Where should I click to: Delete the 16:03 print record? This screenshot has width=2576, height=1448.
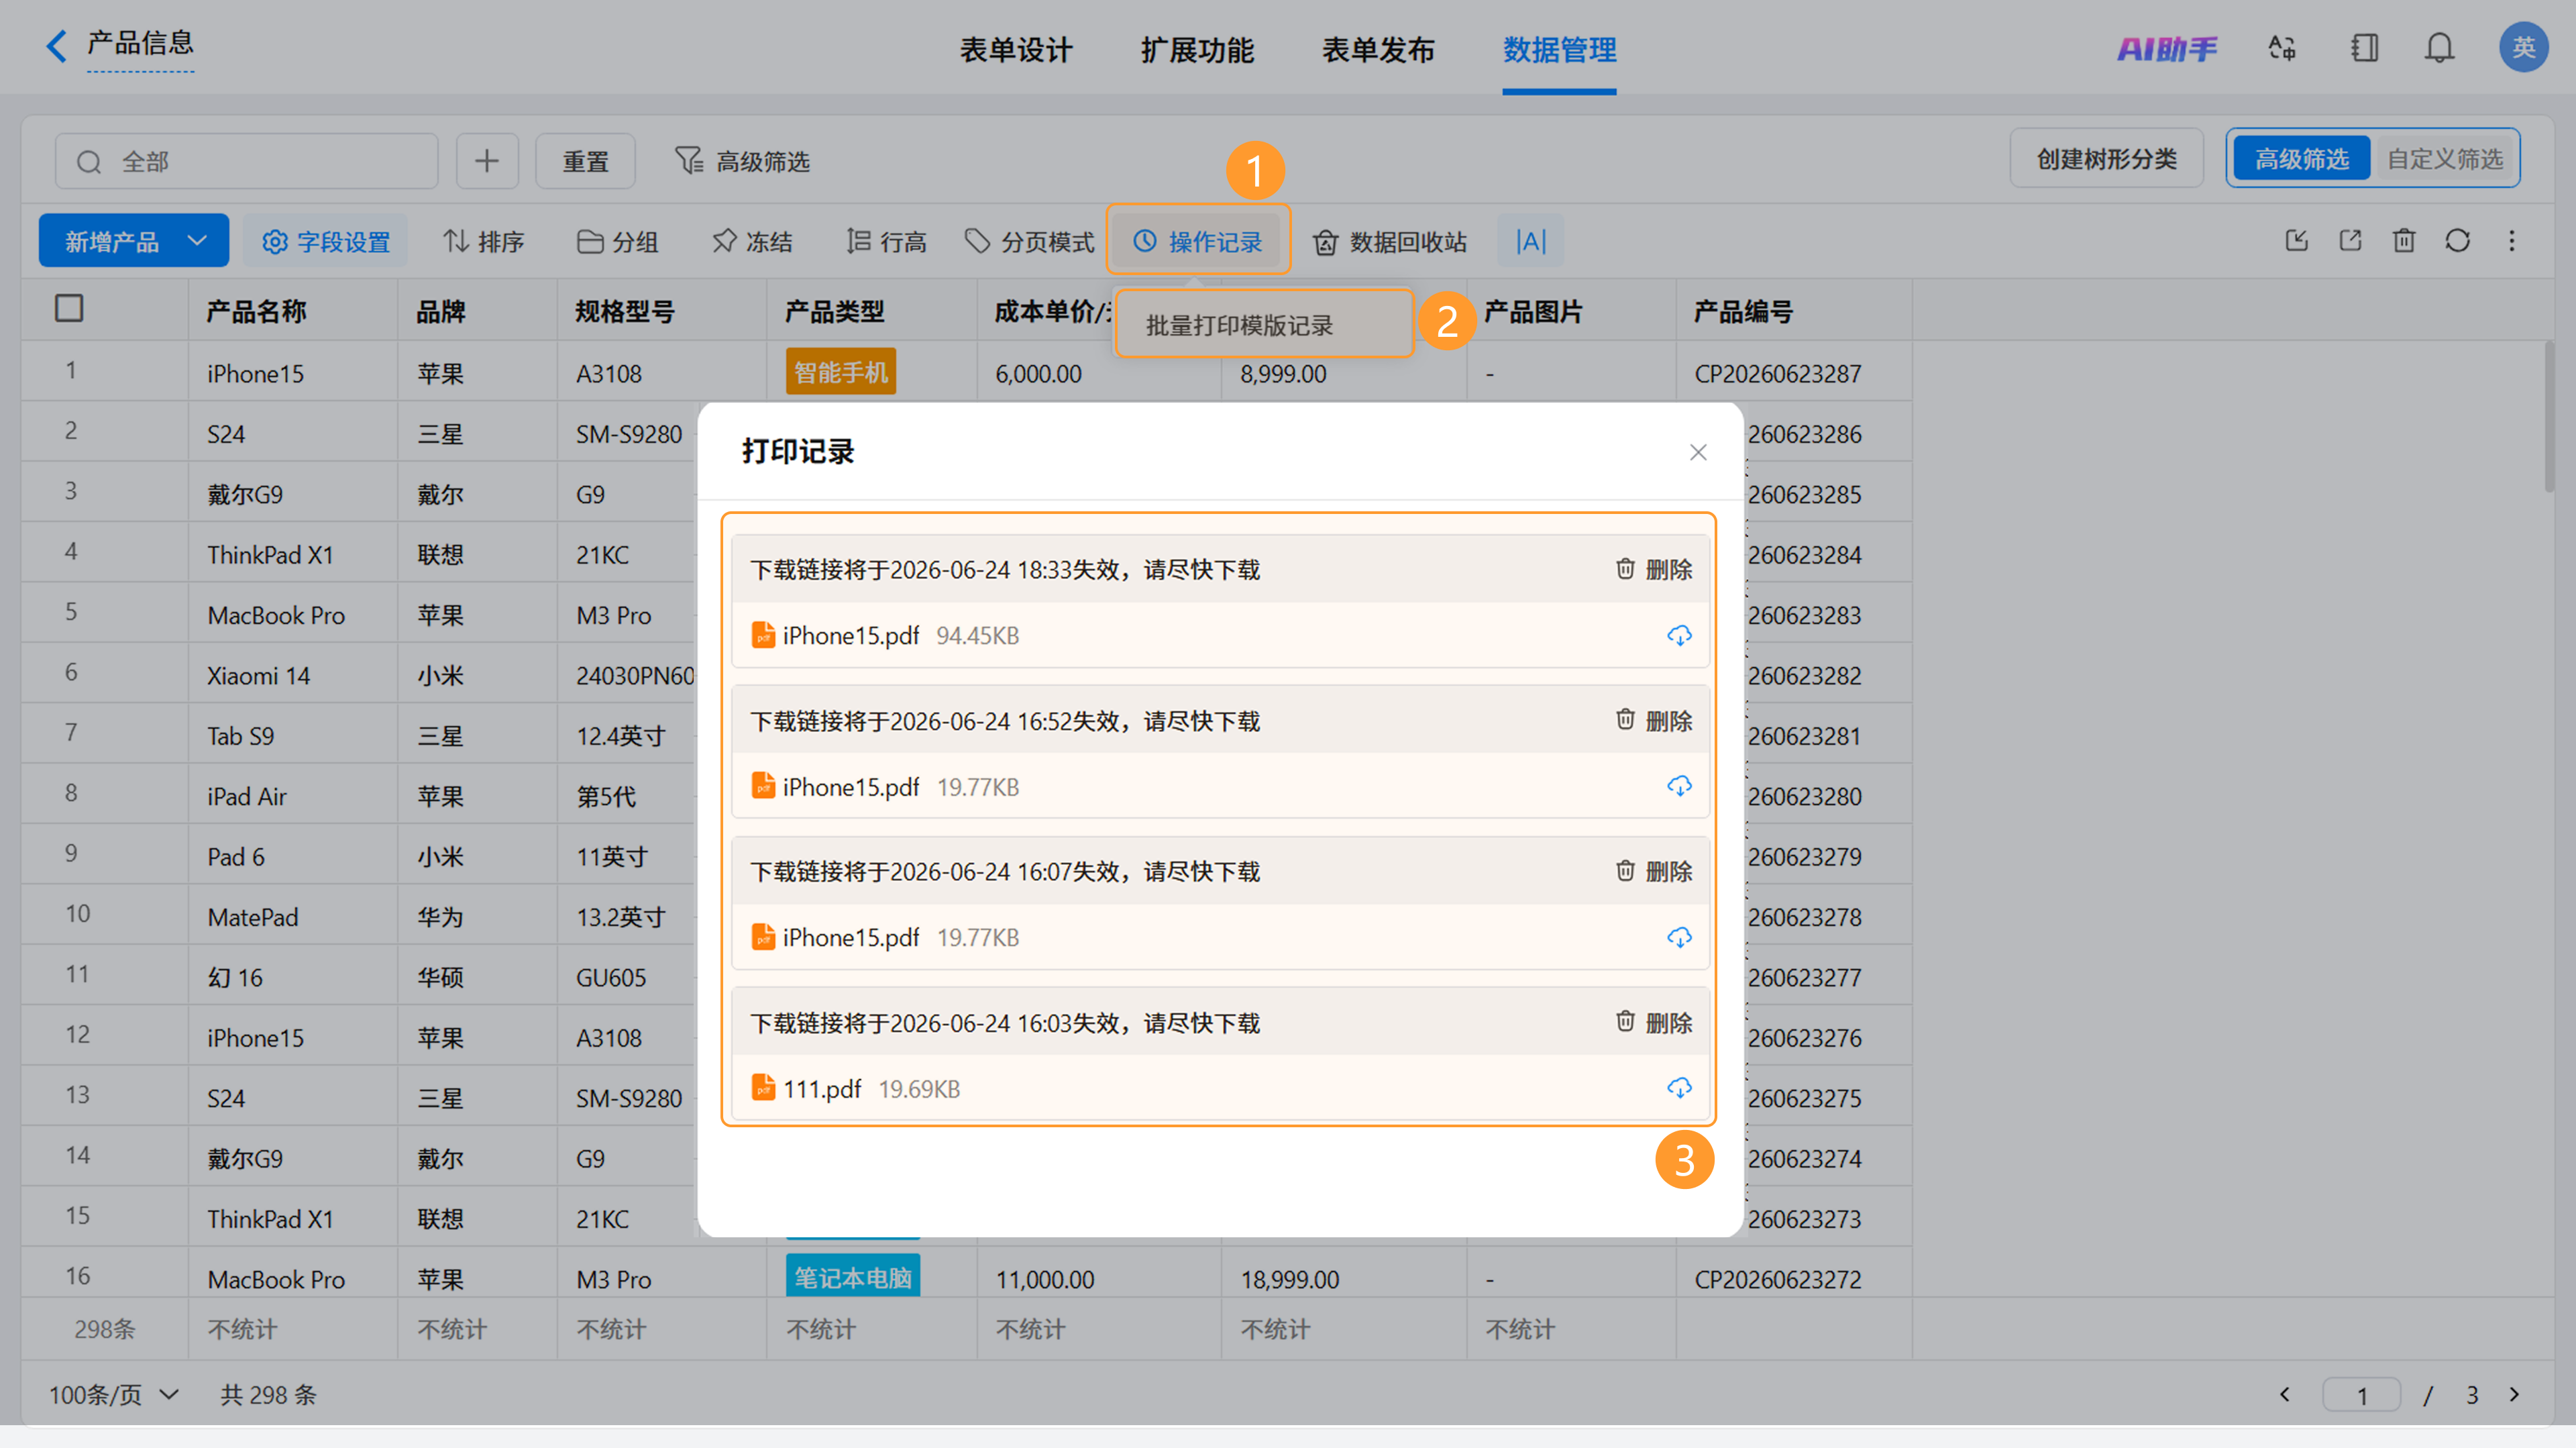[x=1653, y=1022]
